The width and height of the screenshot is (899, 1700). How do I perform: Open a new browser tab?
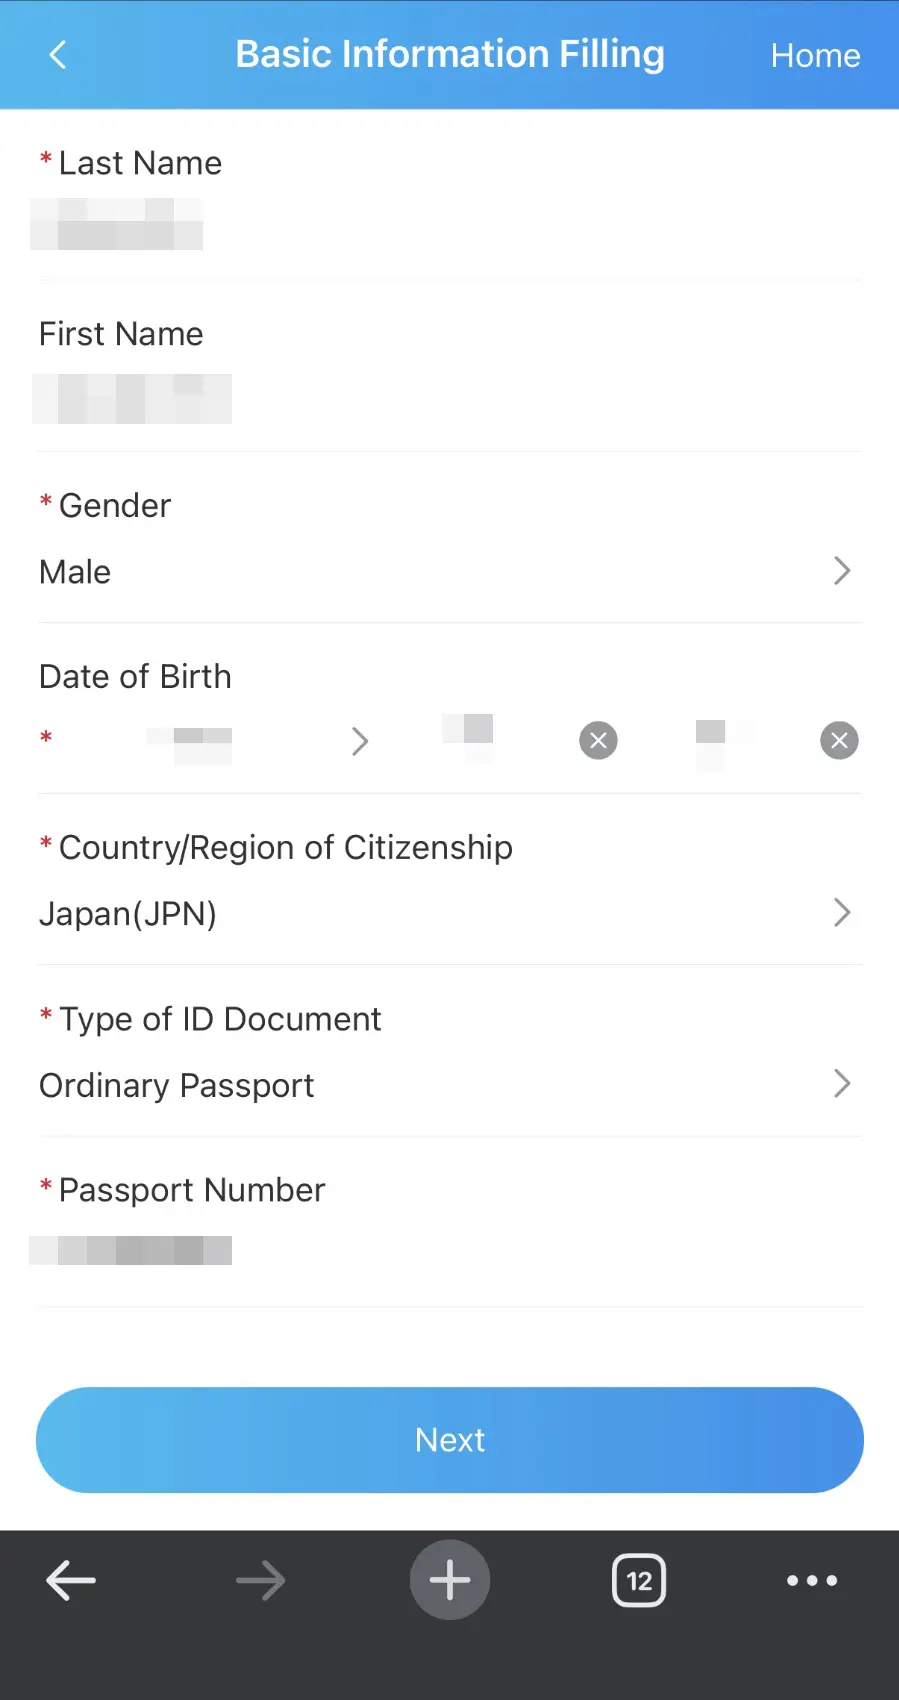450,1580
